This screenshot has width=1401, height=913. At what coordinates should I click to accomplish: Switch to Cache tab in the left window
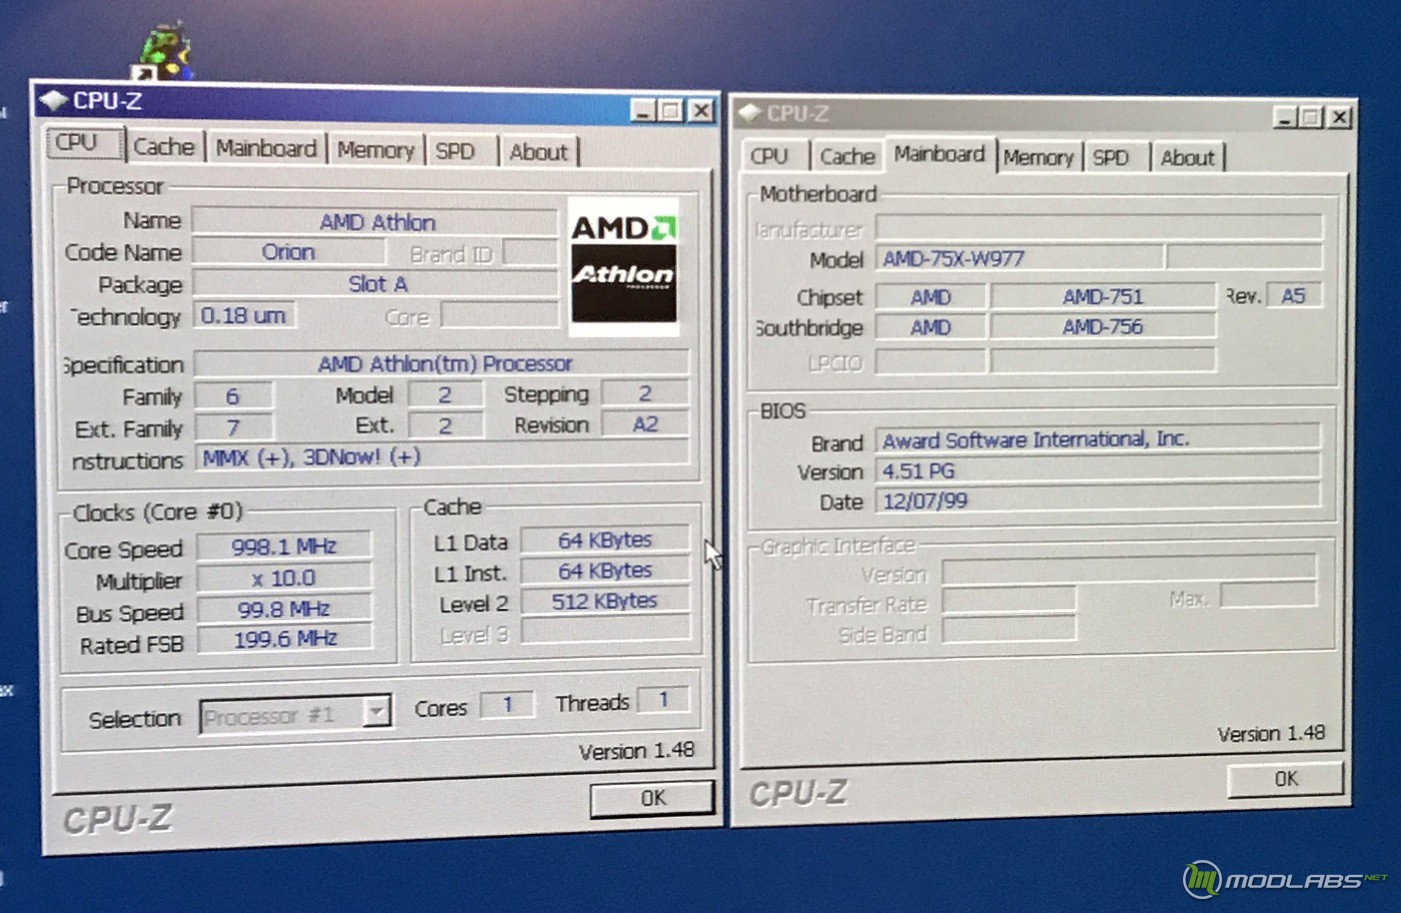[x=164, y=147]
